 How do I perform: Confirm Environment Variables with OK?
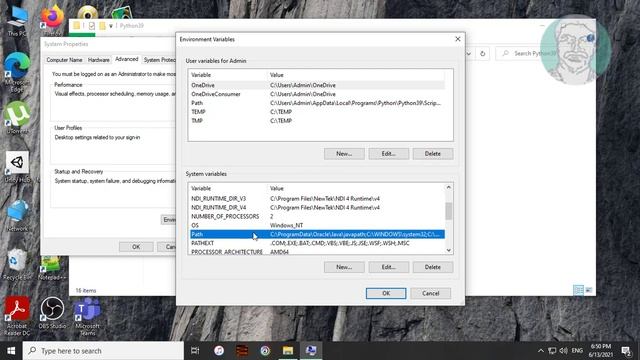(386, 293)
